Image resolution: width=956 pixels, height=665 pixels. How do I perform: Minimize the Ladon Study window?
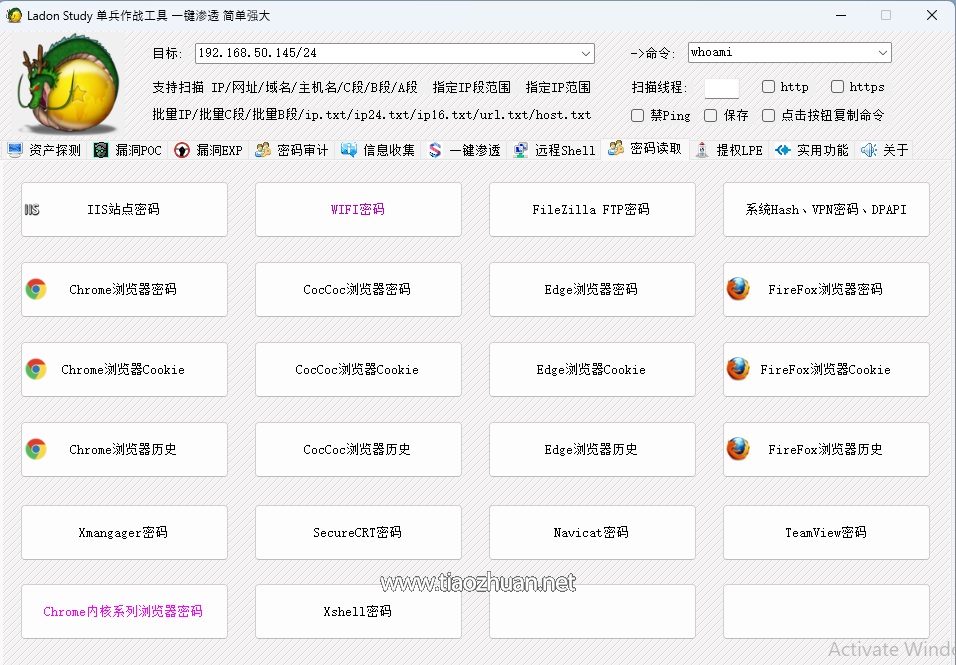(841, 15)
